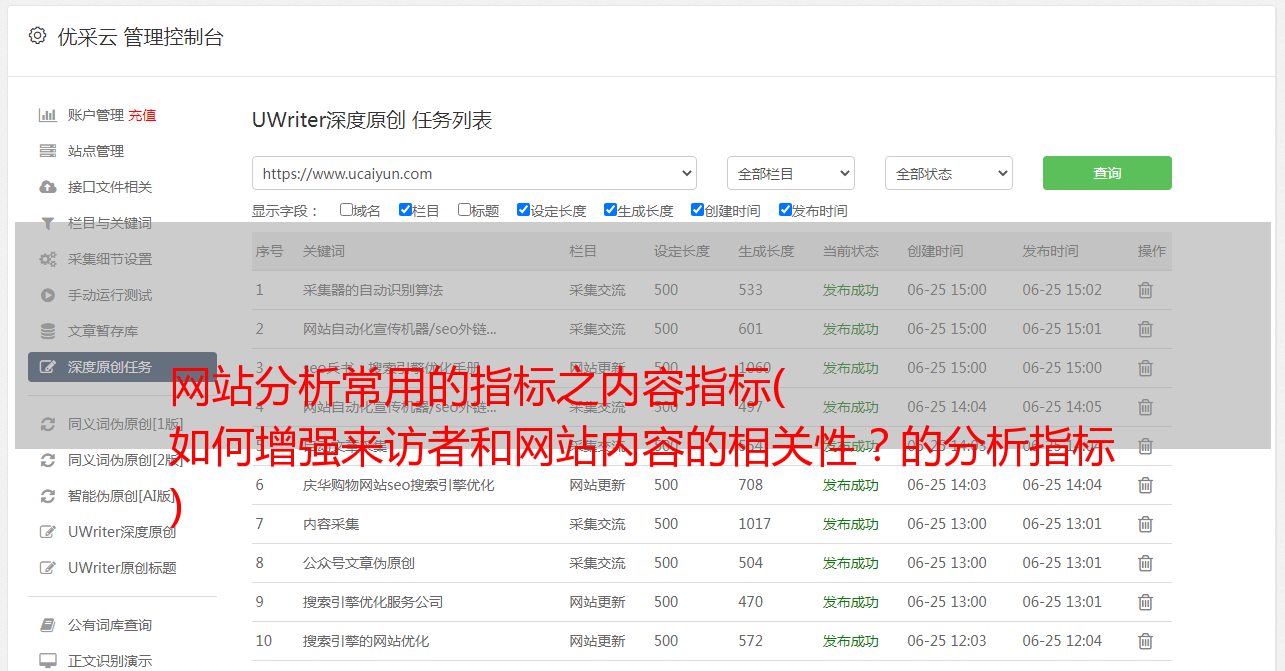The height and width of the screenshot is (671, 1285).
Task: Select 深度原创任务 in sidebar
Action: (122, 367)
